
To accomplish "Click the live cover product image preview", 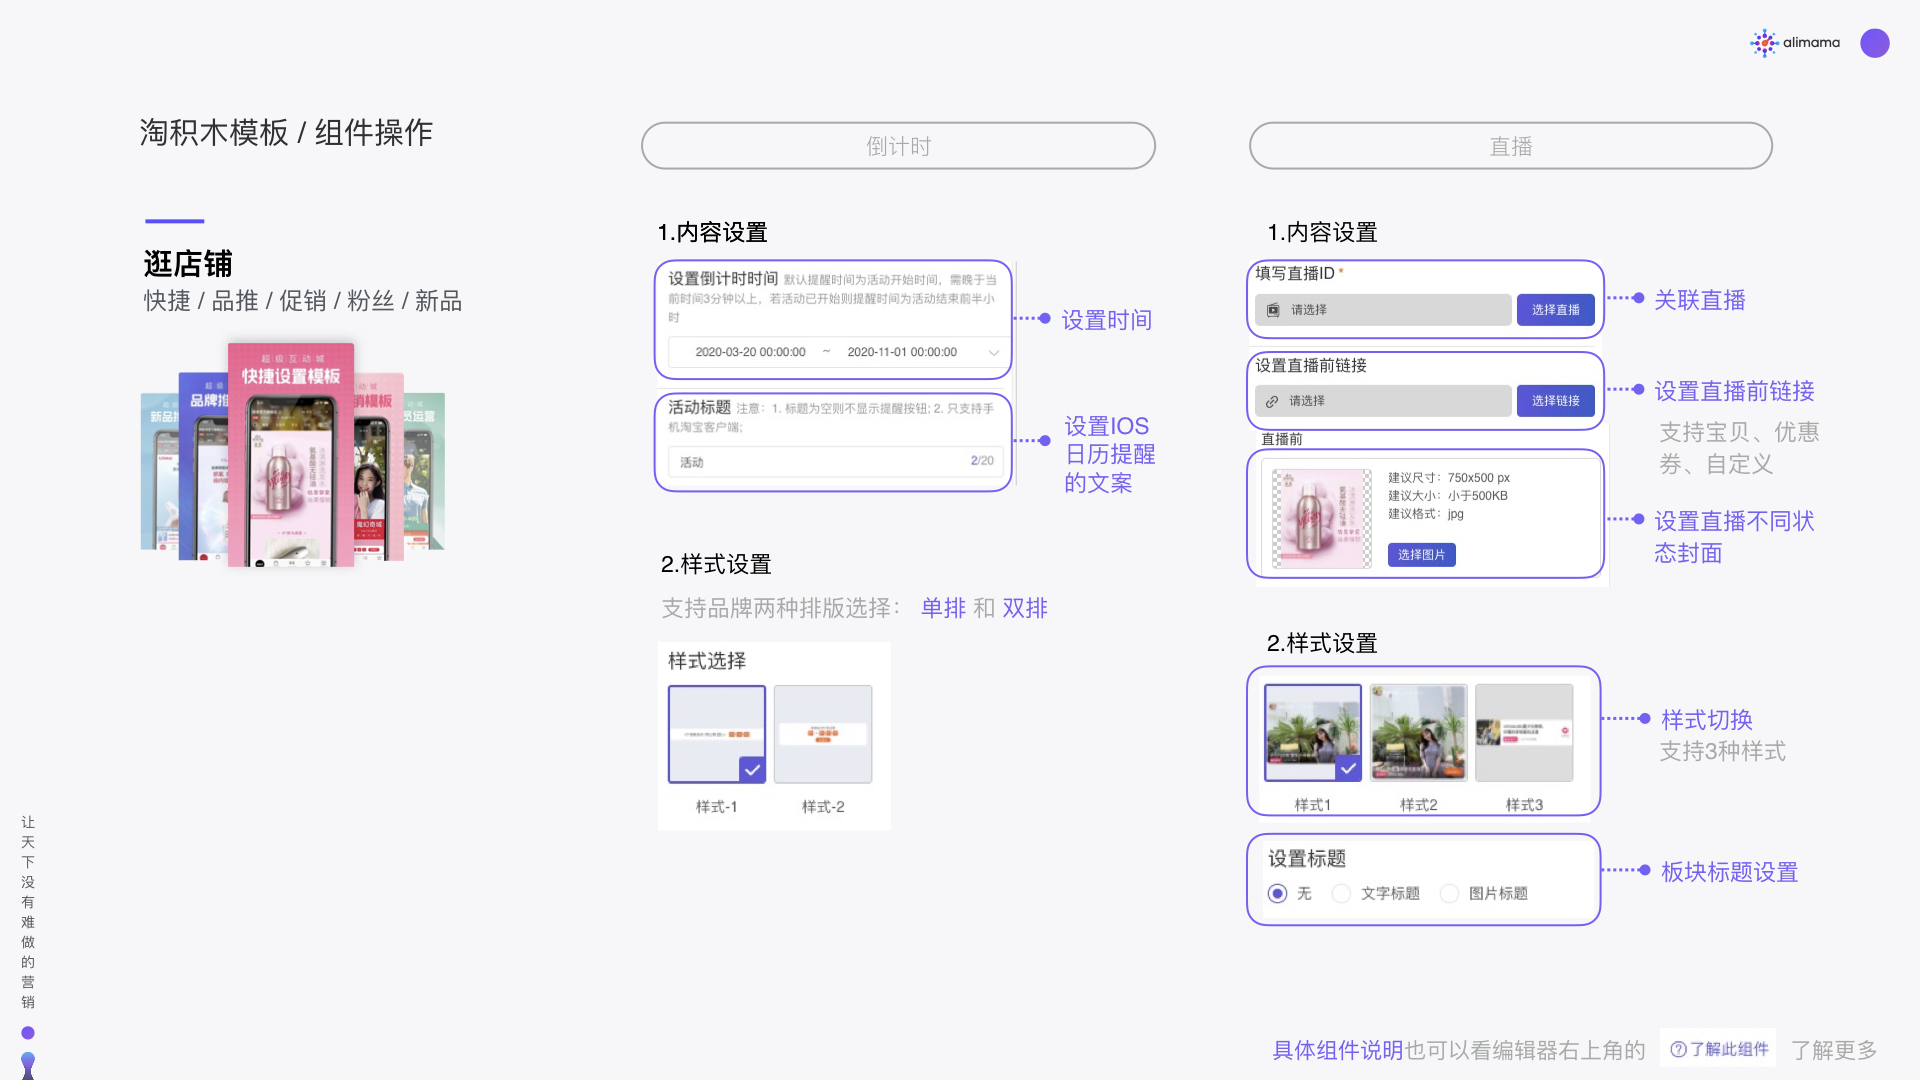I will 1321,519.
